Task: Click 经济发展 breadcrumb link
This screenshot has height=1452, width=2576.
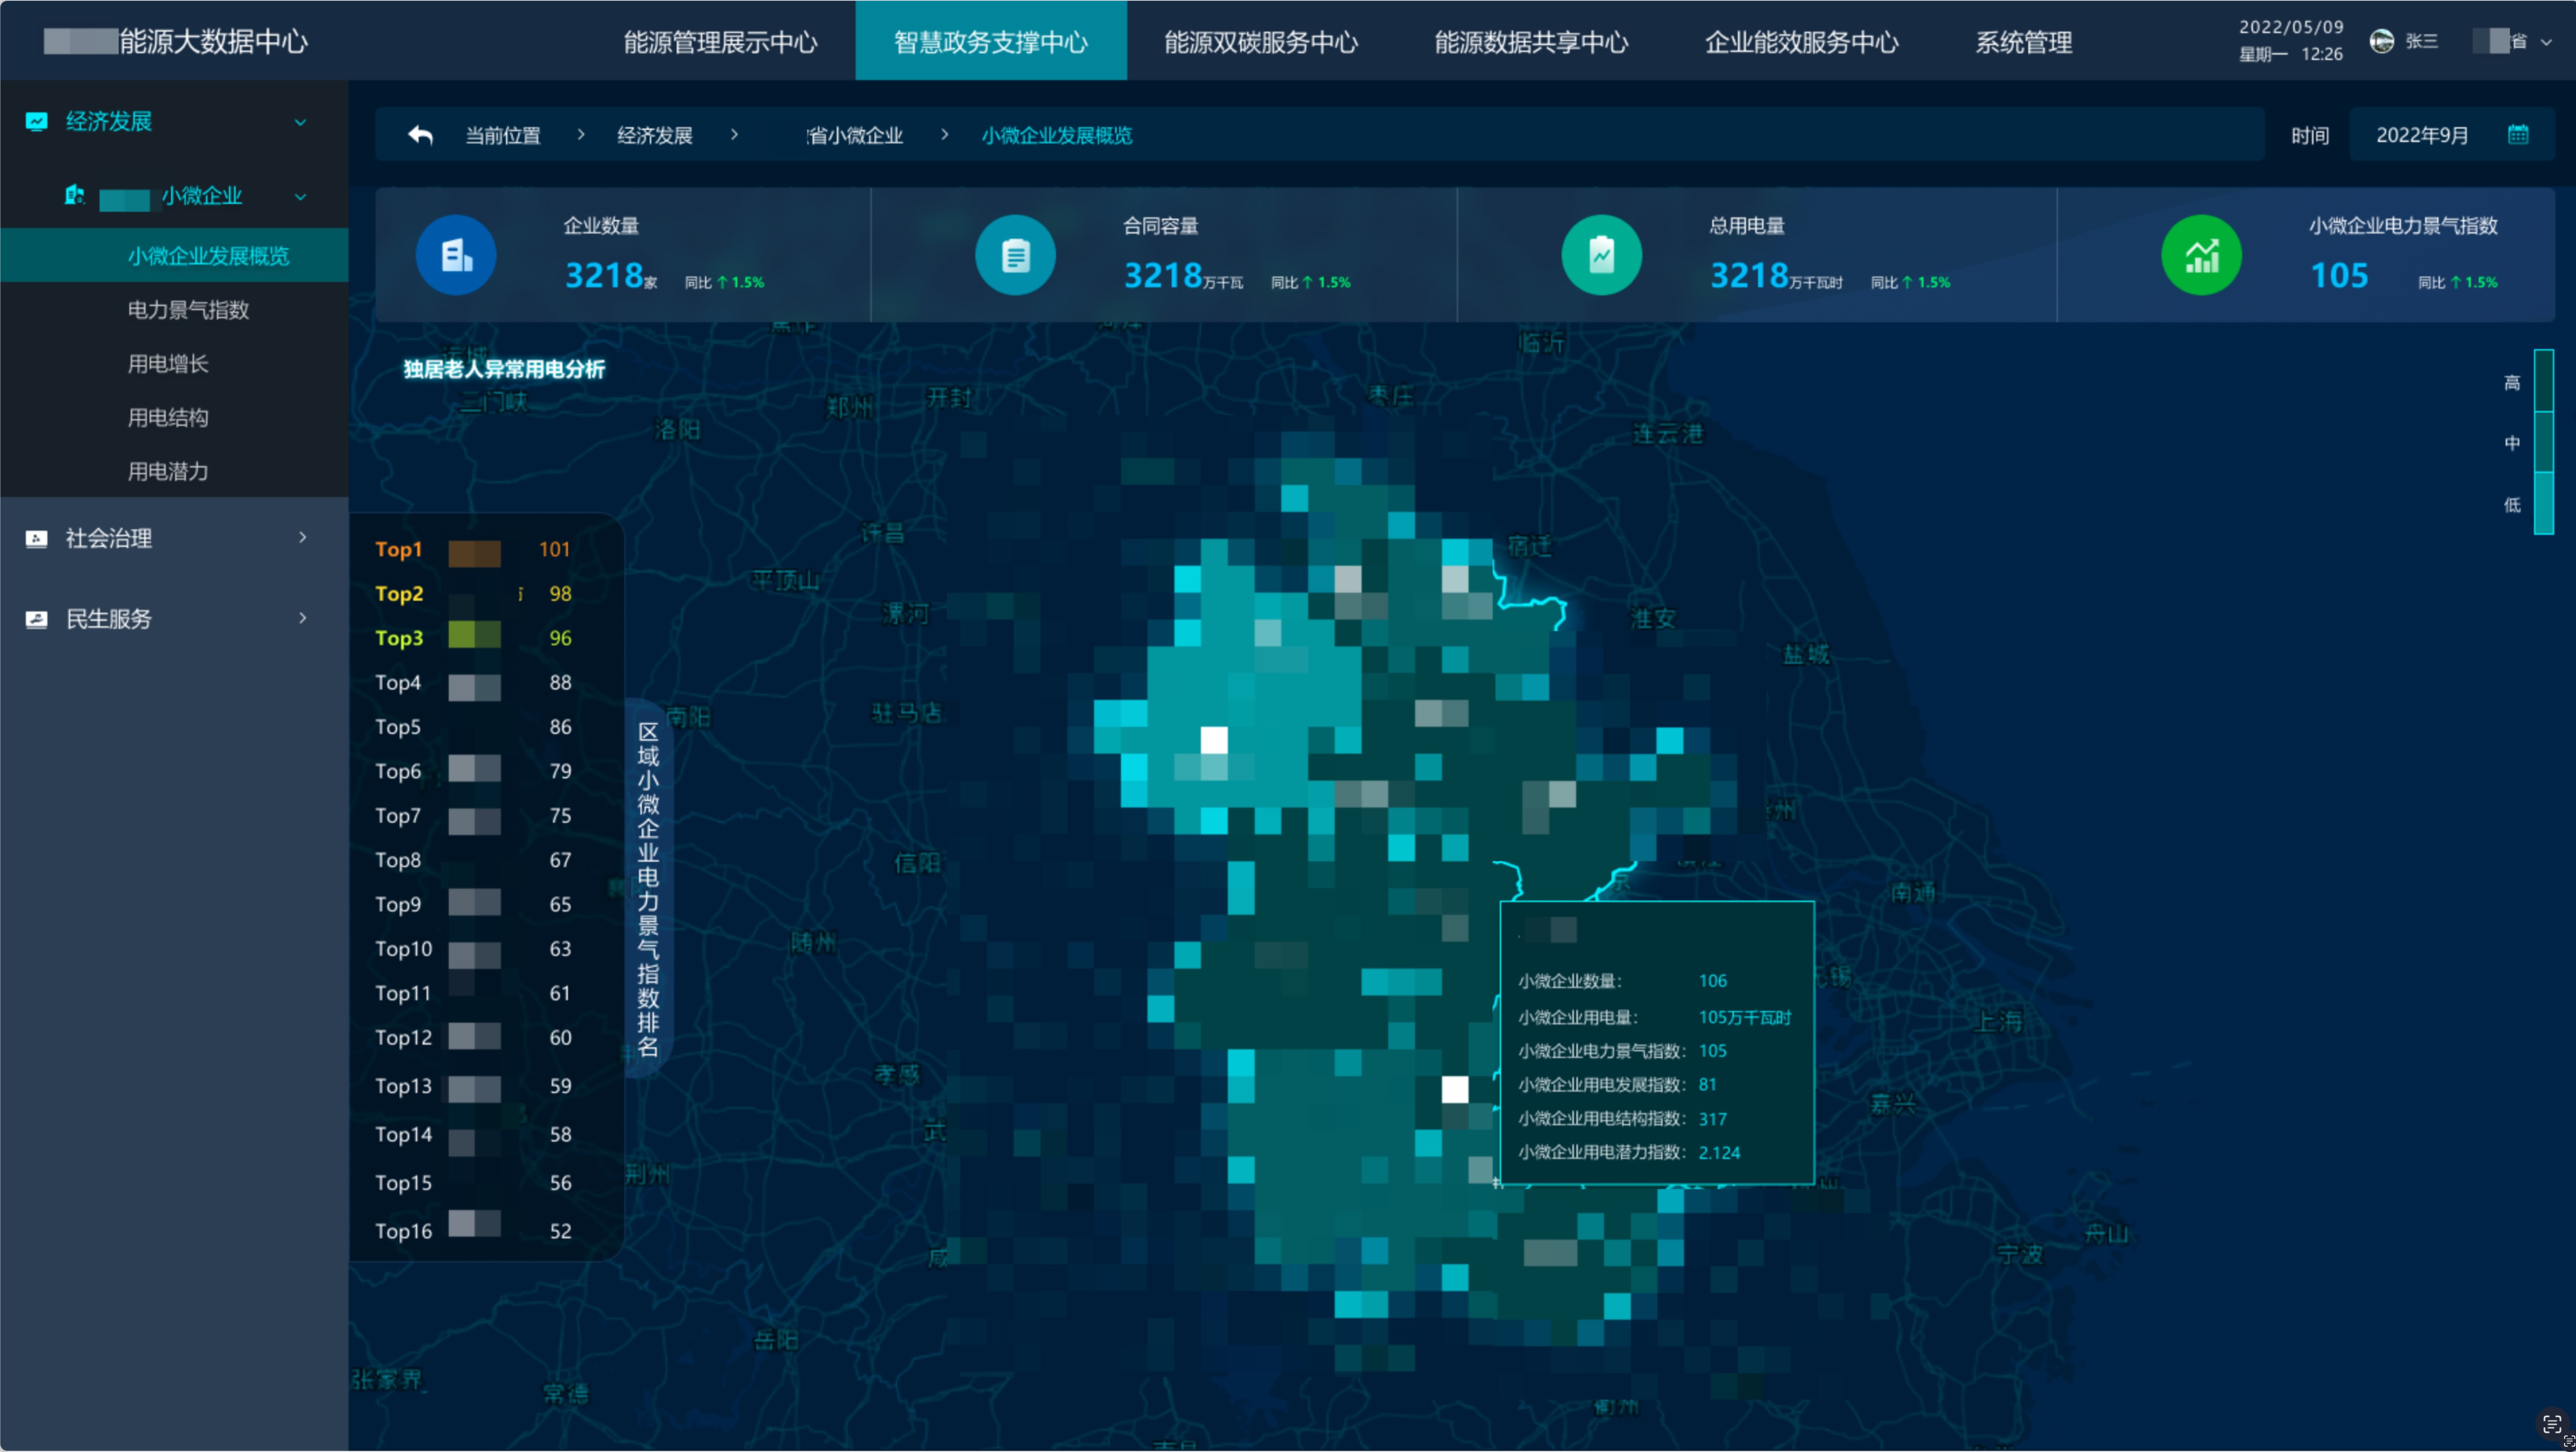Action: tap(655, 135)
